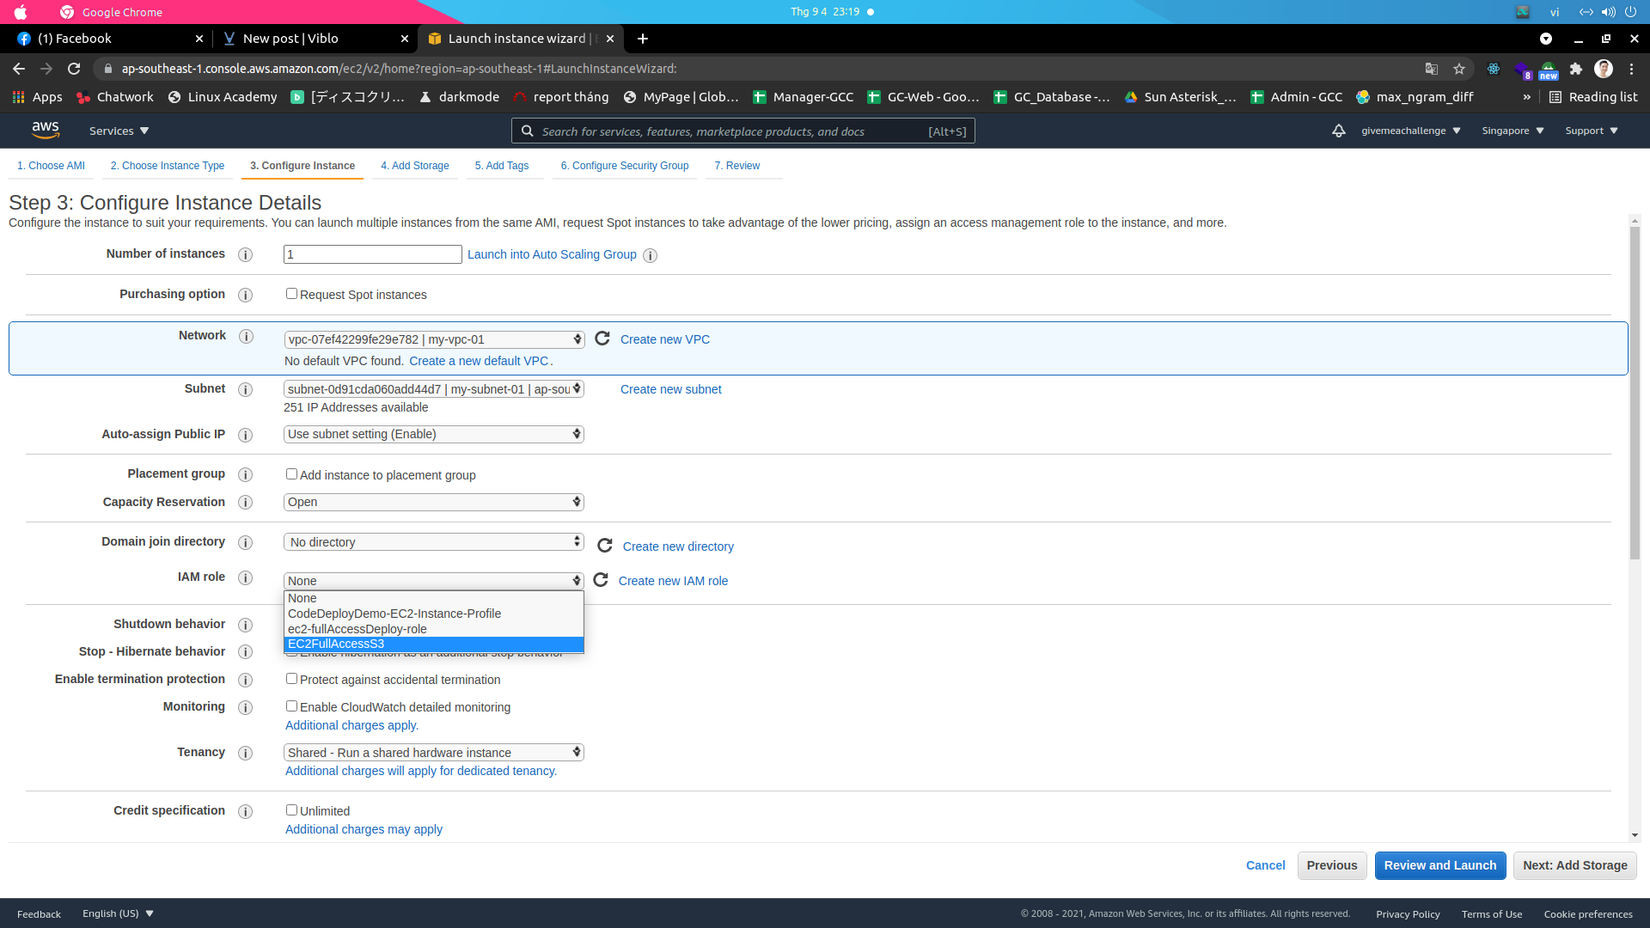Open givemeachallenge account menu

pos(1411,131)
